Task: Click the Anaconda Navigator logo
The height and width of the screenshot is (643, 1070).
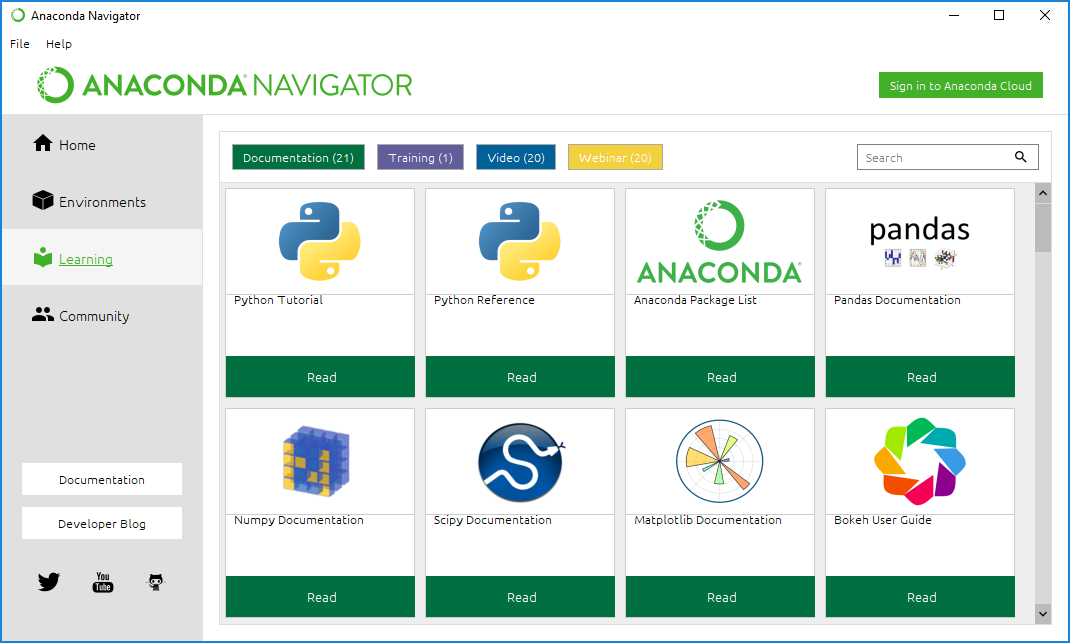Action: 224,85
